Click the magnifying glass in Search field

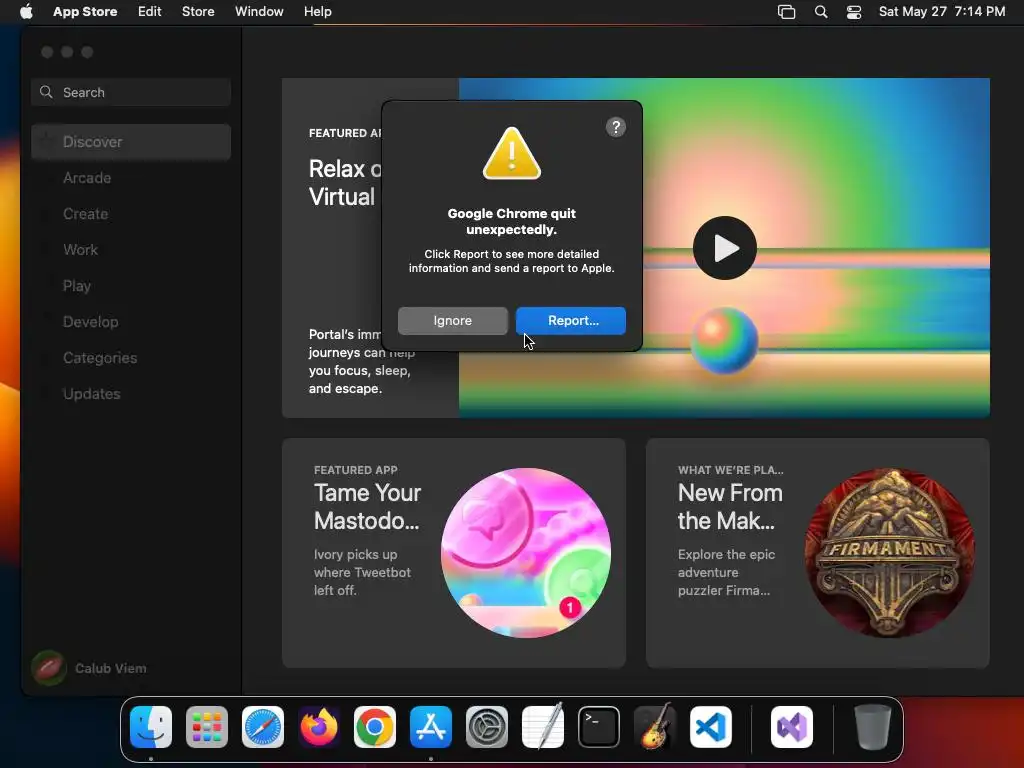[46, 92]
